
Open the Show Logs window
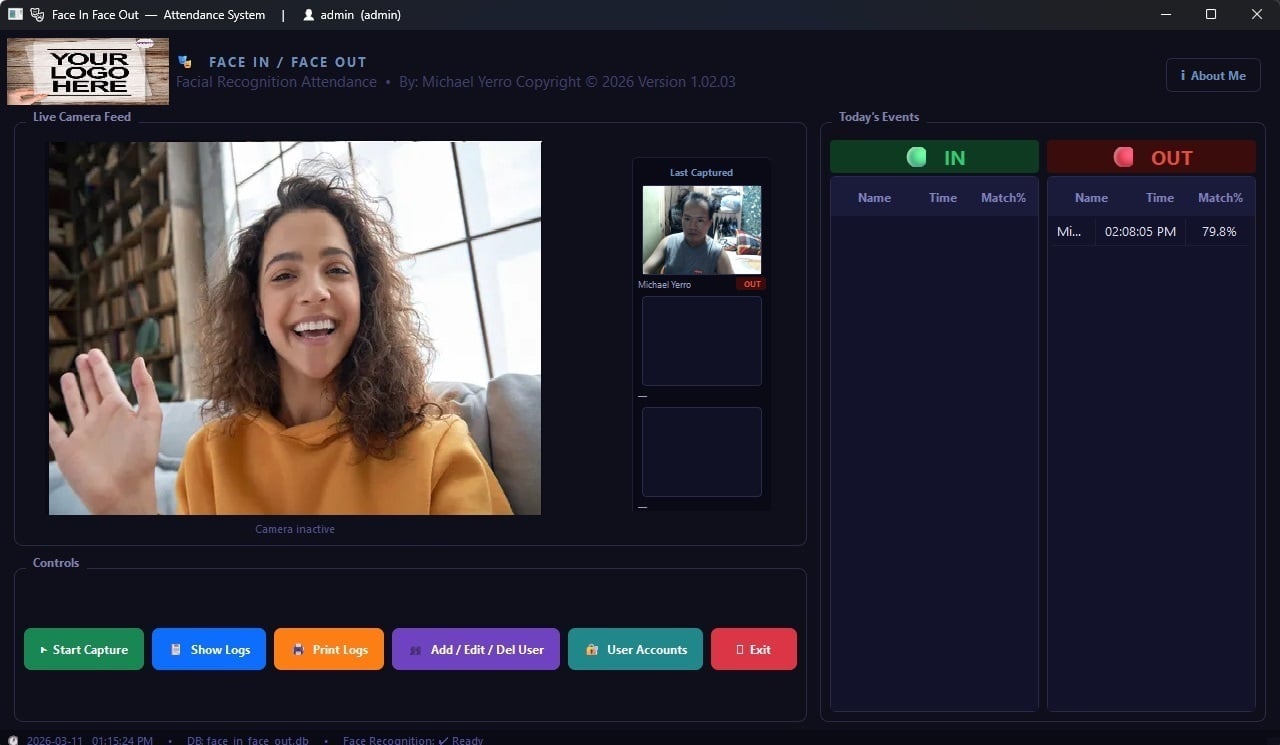tap(209, 649)
